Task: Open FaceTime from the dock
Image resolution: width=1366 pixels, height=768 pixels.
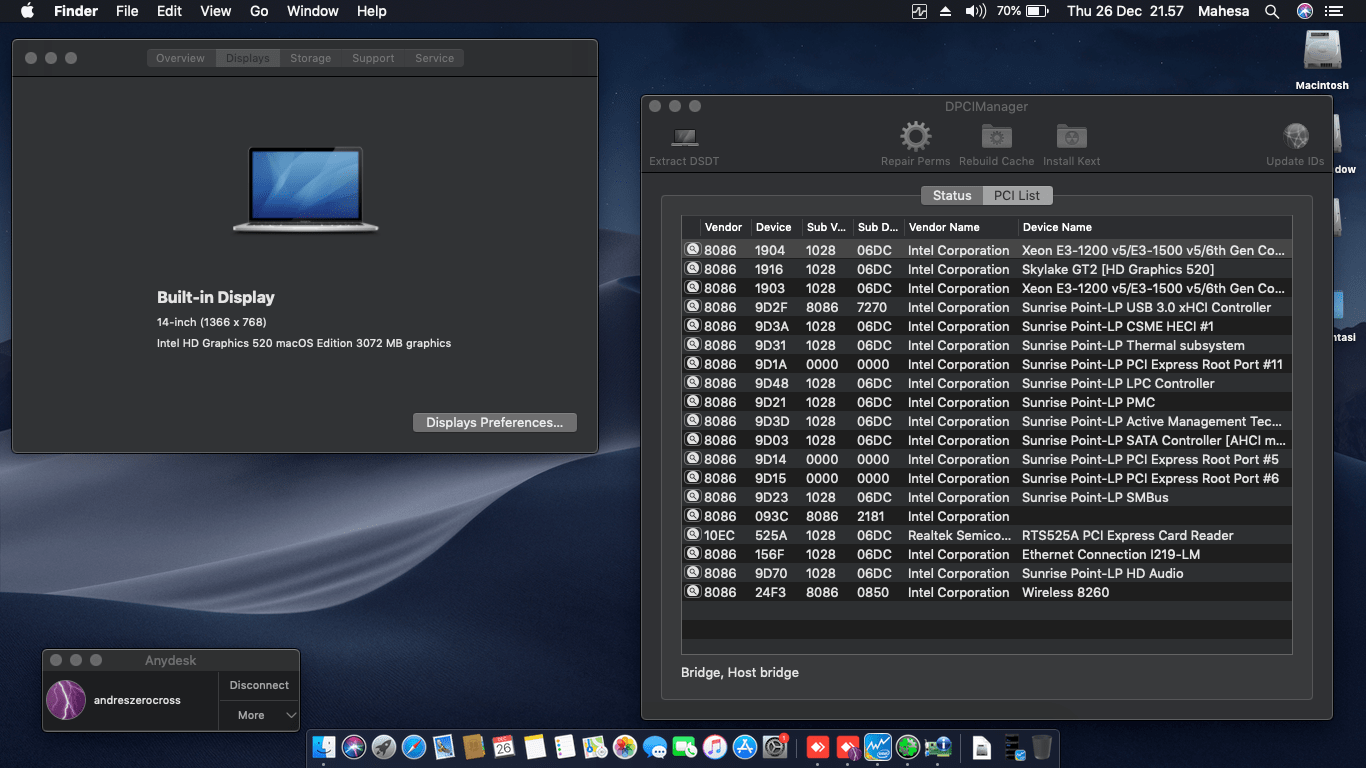Action: (x=685, y=746)
